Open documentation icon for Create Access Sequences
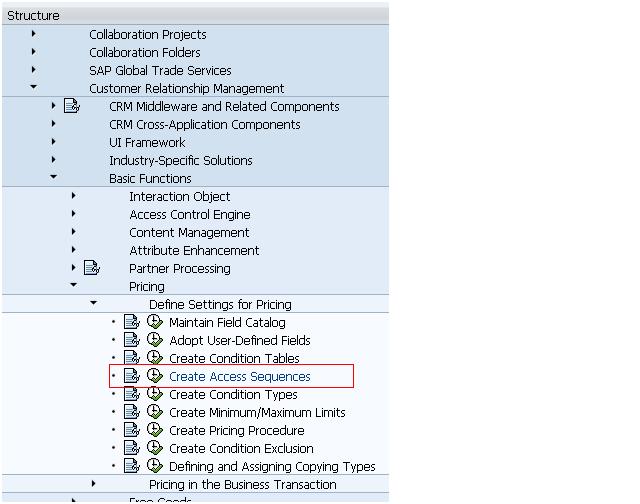Viewport: 640px width, 504px height. point(132,376)
